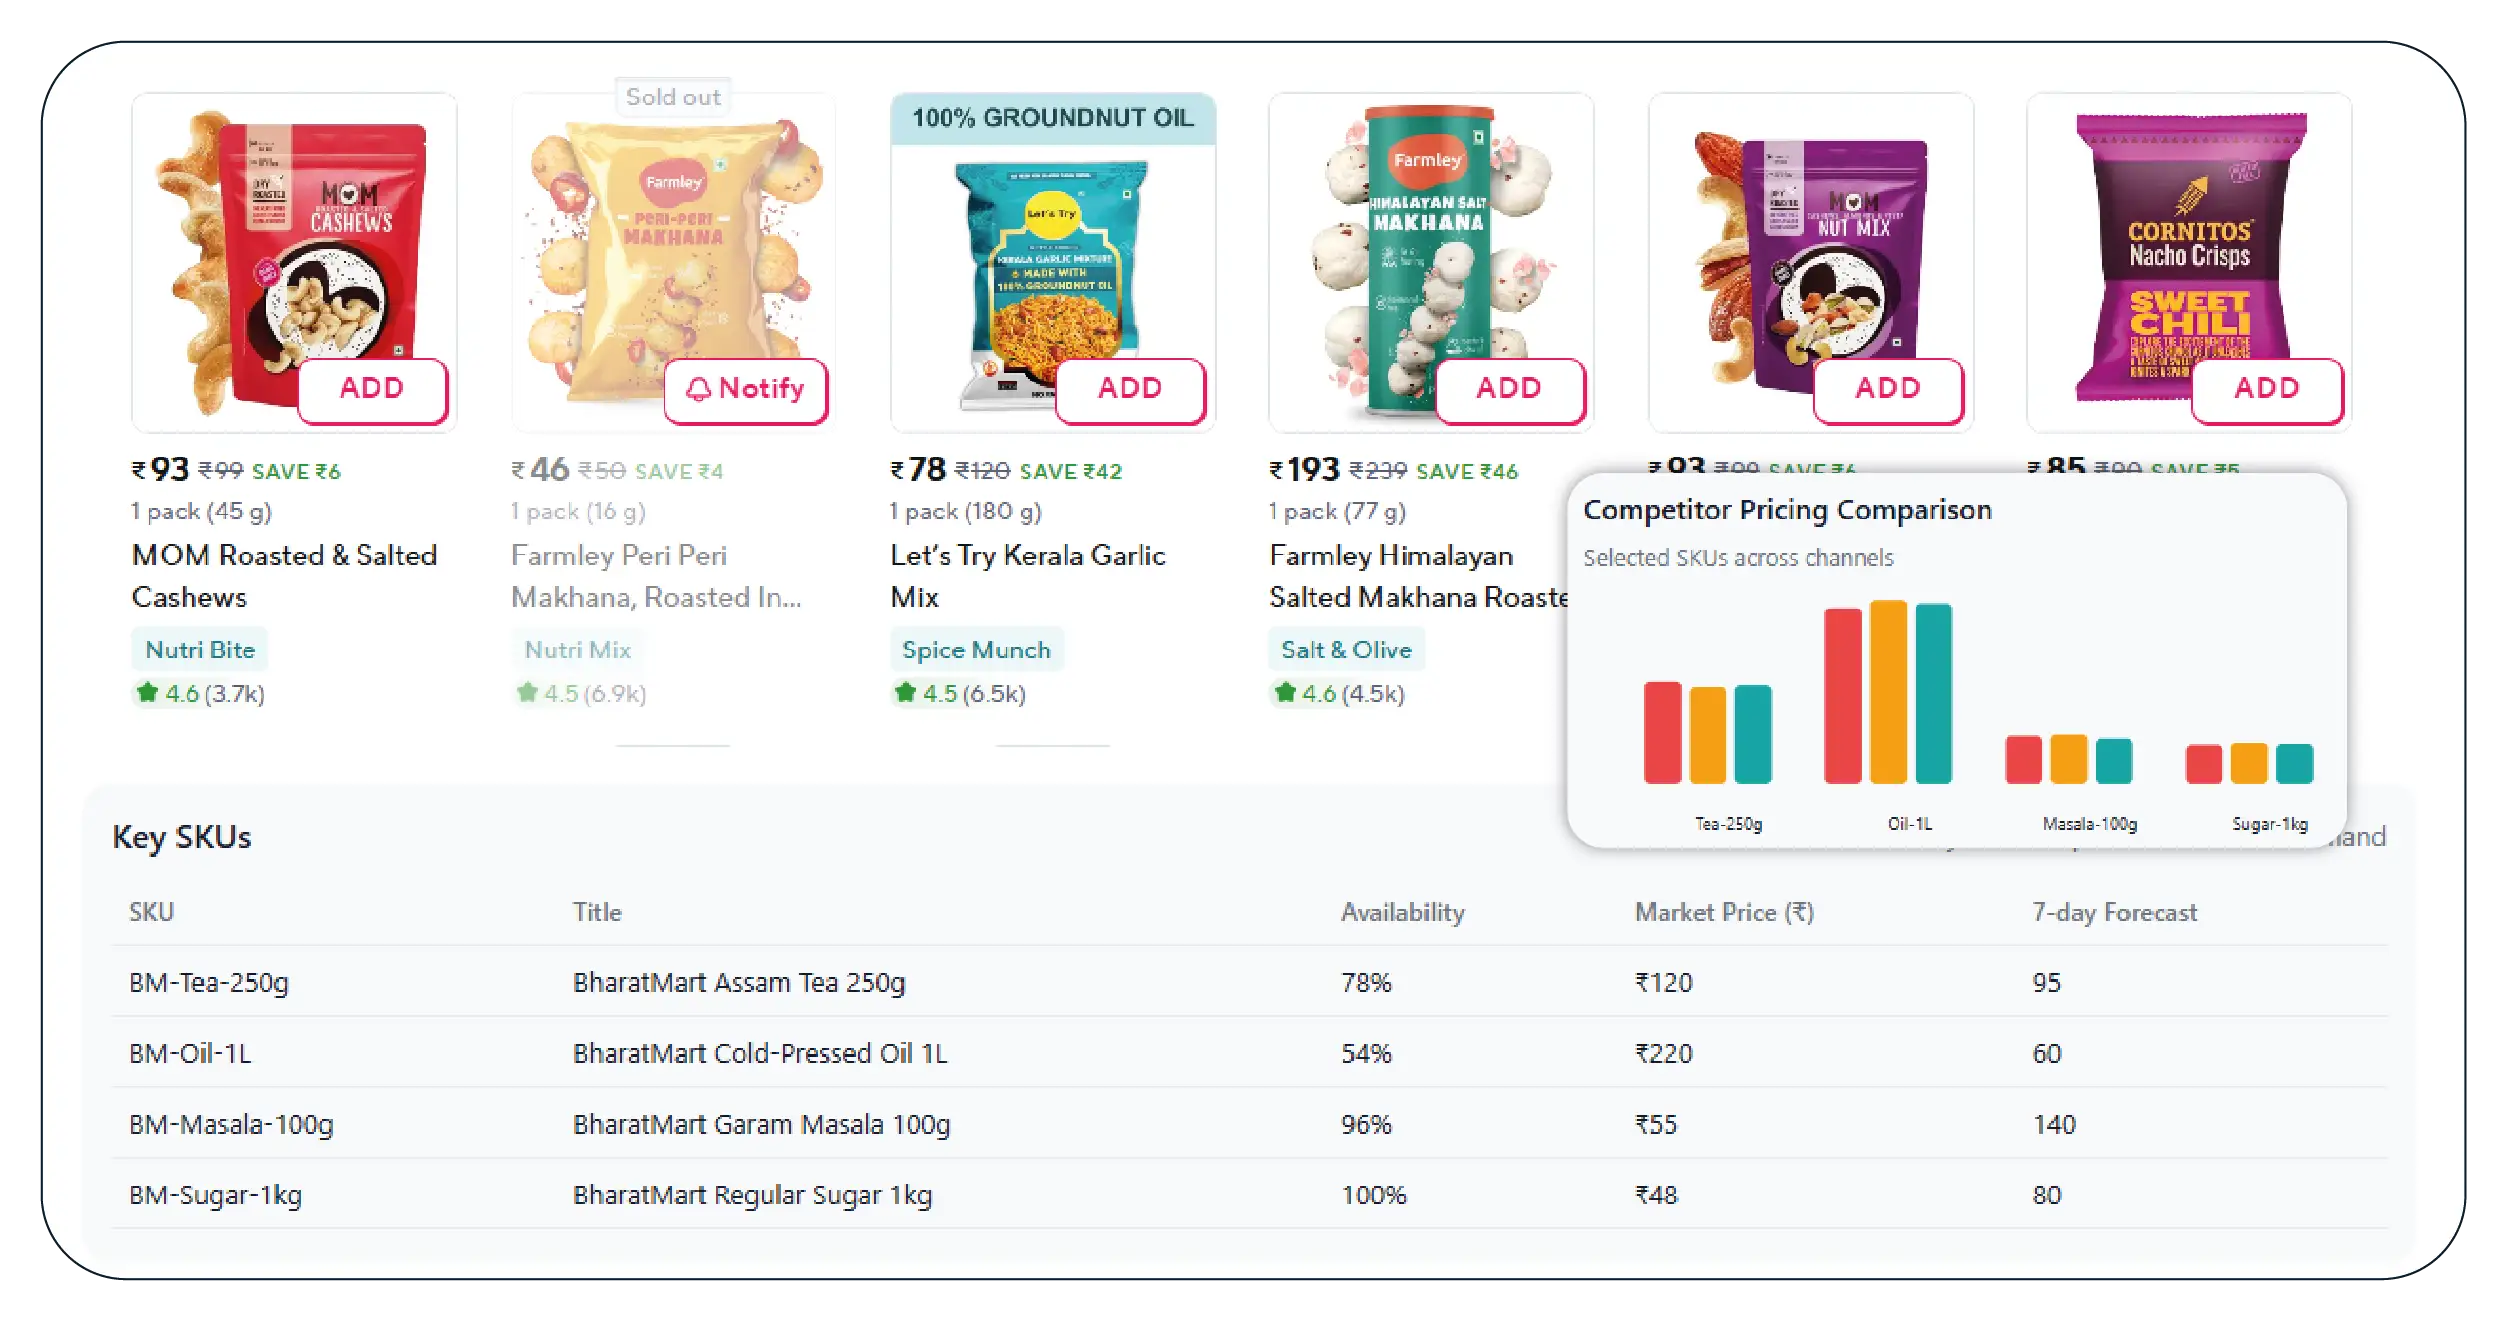Image resolution: width=2509 pixels, height=1321 pixels.
Task: Click the star rating for Farmley Himalayan Makhana
Action: coord(1337,693)
